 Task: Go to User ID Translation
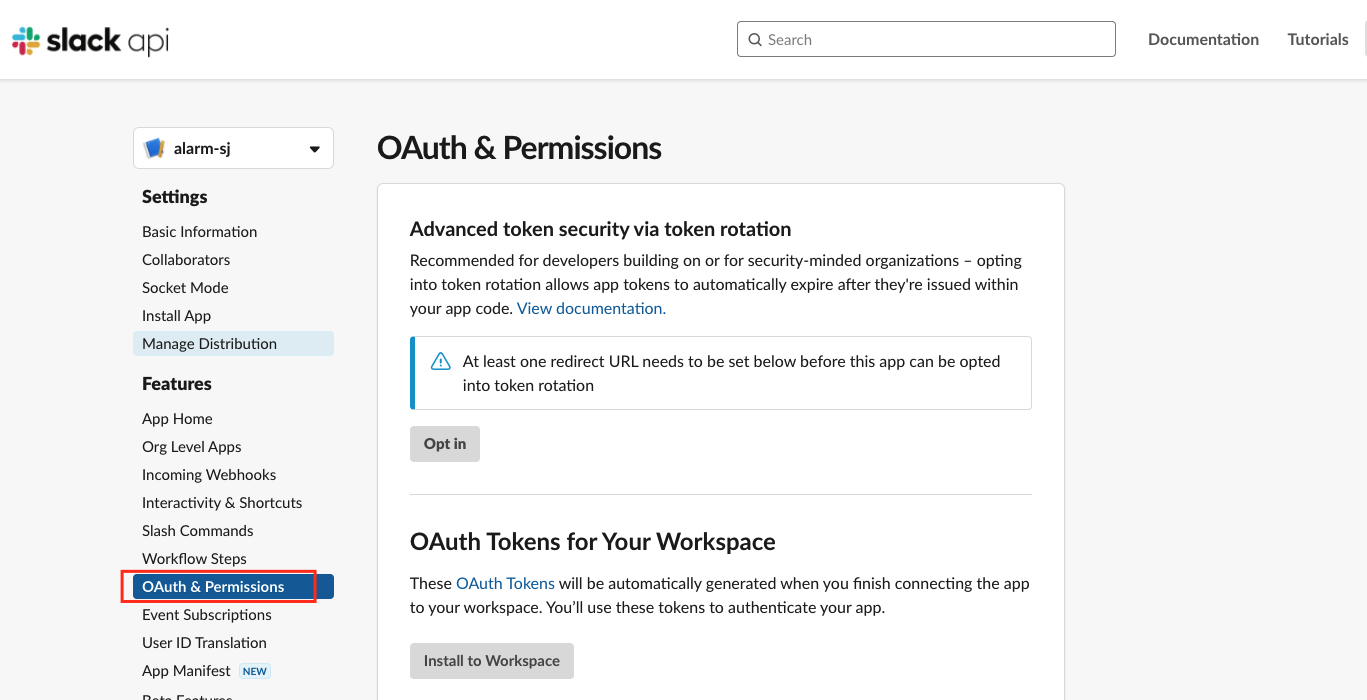click(204, 642)
